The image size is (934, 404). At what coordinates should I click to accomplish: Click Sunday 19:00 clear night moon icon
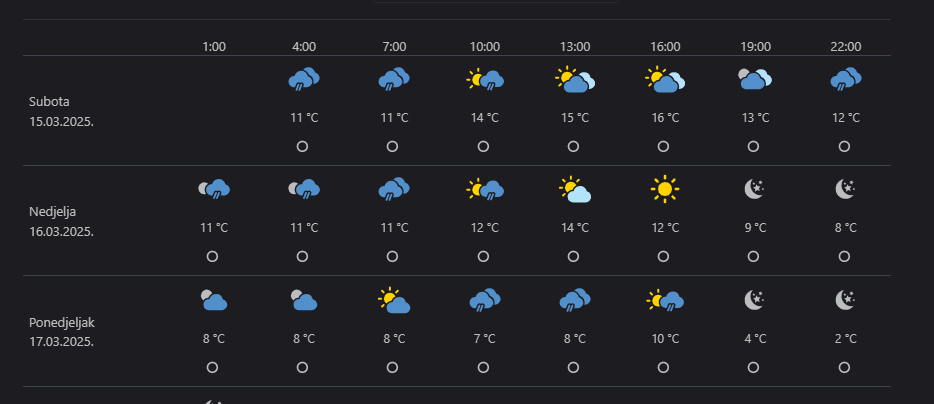(755, 189)
